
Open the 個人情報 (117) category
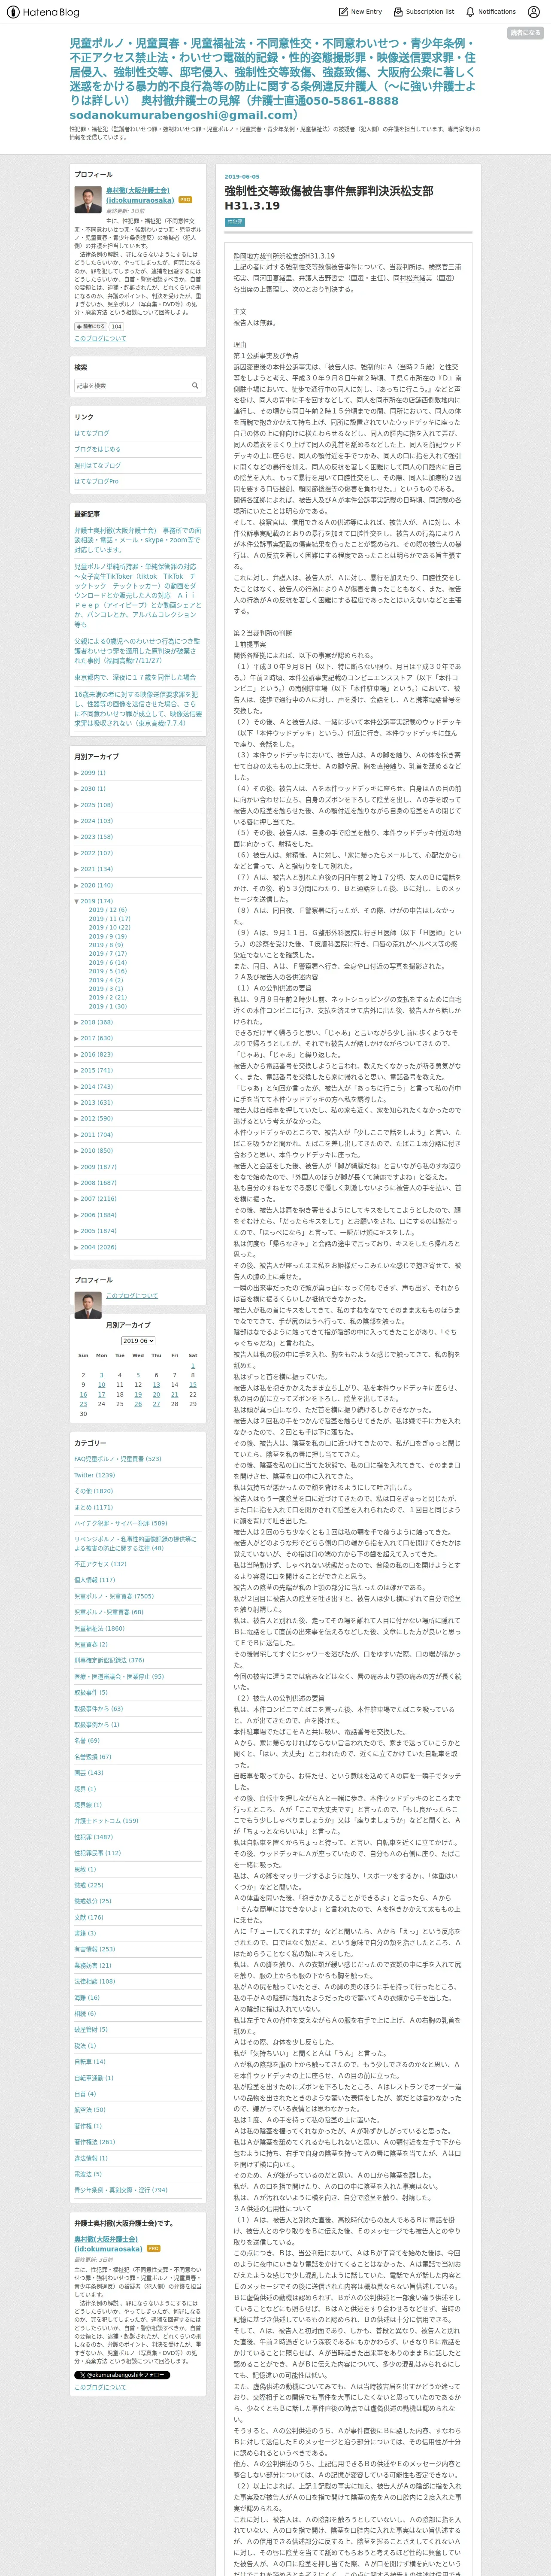pyautogui.click(x=94, y=1580)
